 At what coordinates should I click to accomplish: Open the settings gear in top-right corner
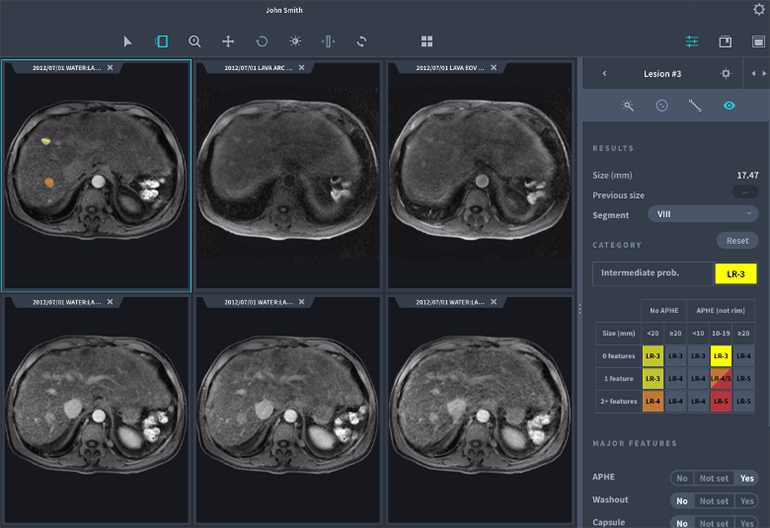[x=758, y=10]
